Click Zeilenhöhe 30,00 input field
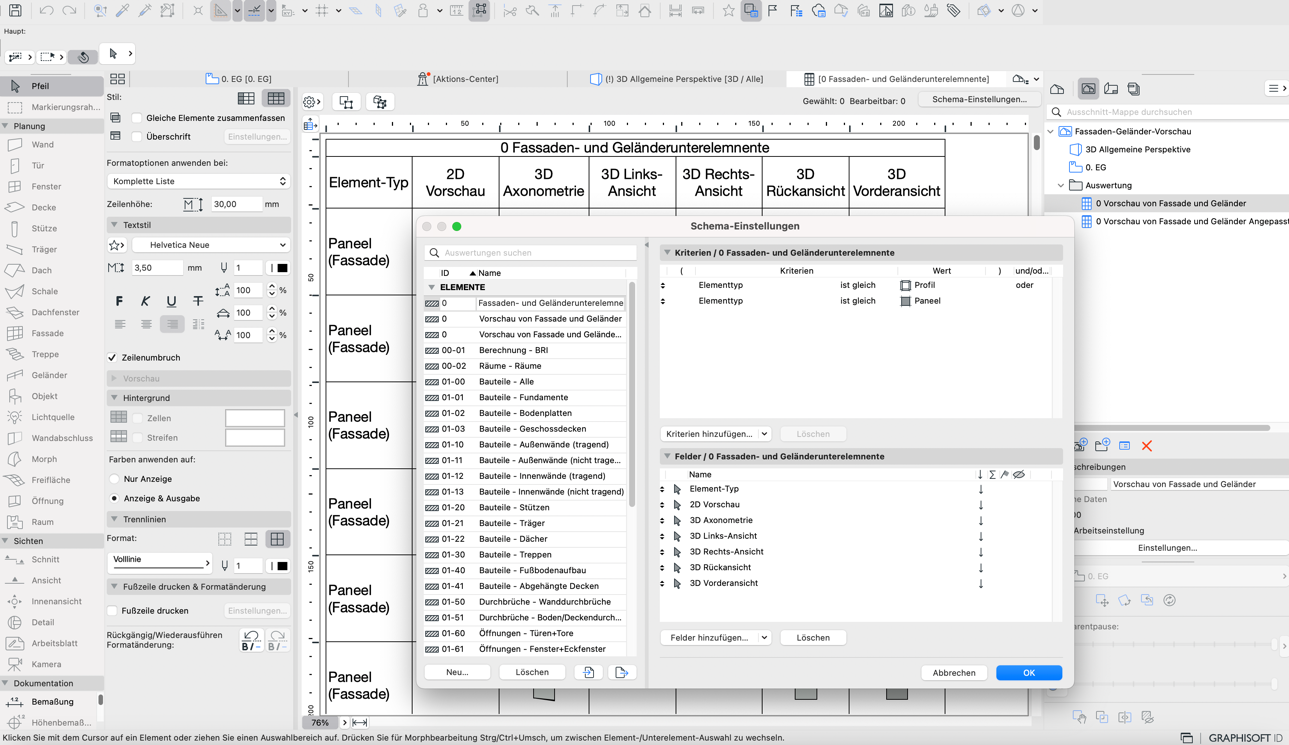 click(x=236, y=204)
